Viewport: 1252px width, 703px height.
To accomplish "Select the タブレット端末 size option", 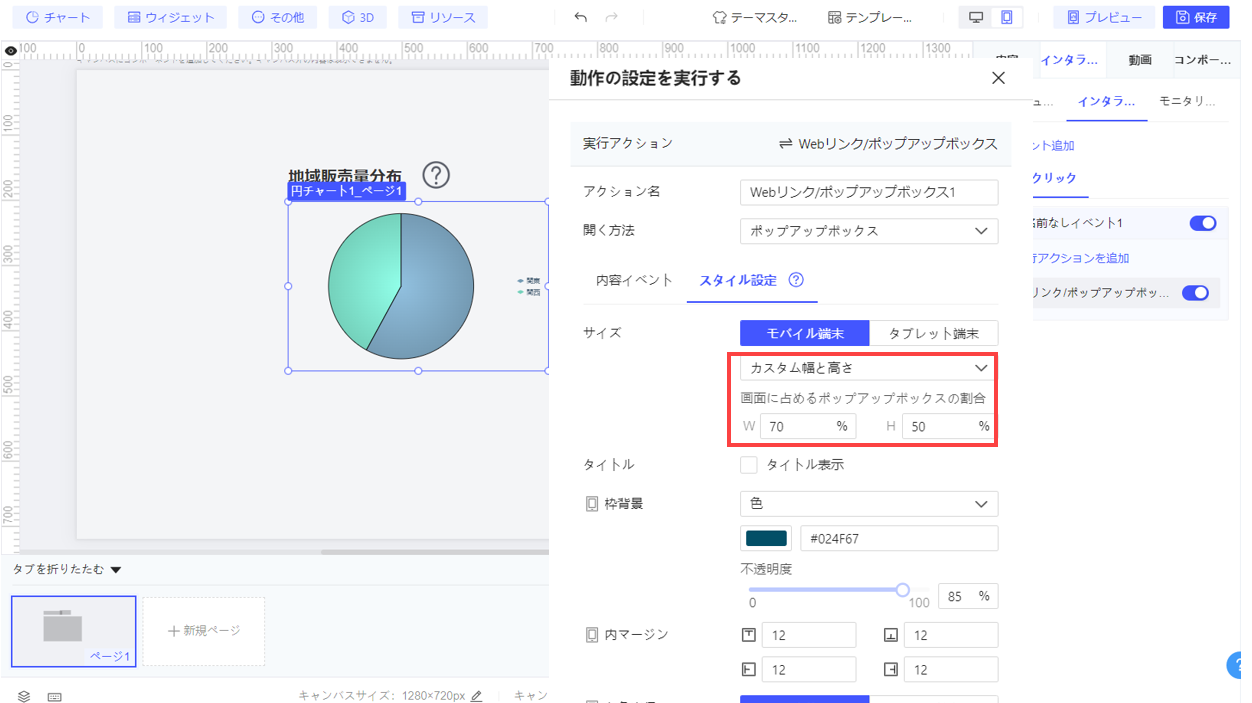I will click(x=934, y=333).
